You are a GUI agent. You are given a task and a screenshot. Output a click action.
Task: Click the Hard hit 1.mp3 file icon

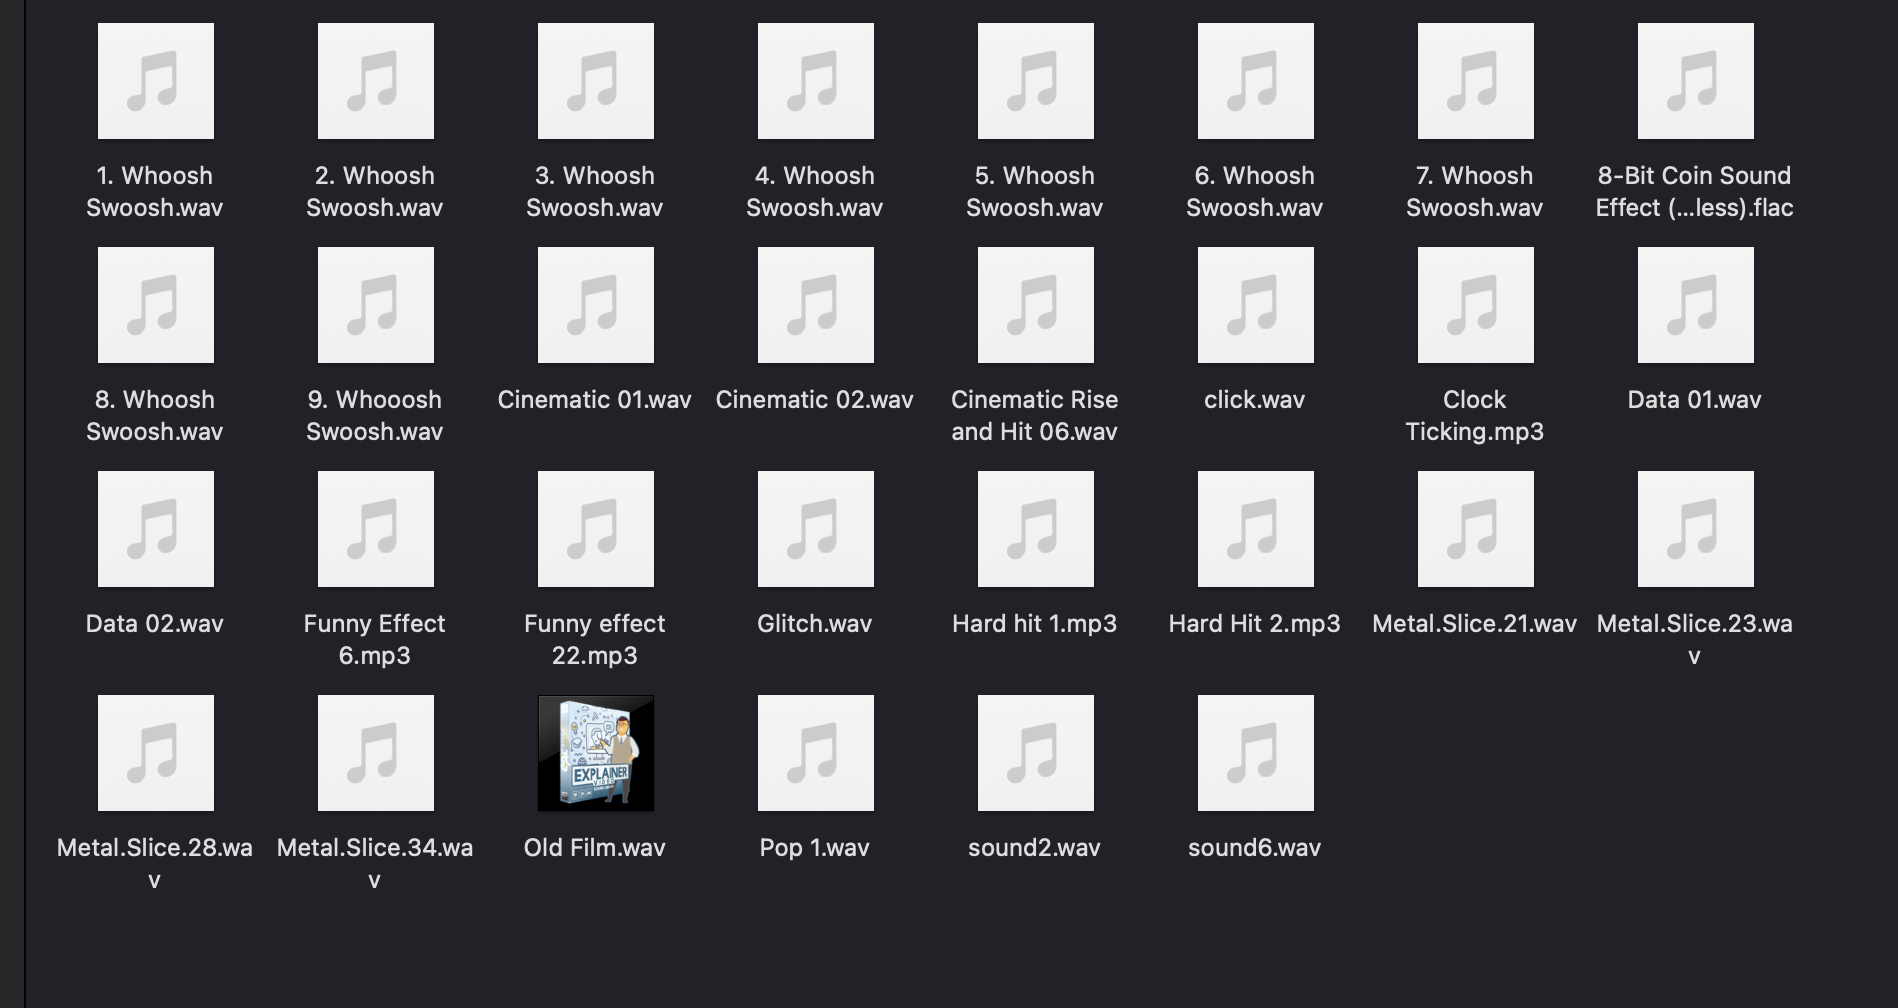tap(1035, 529)
